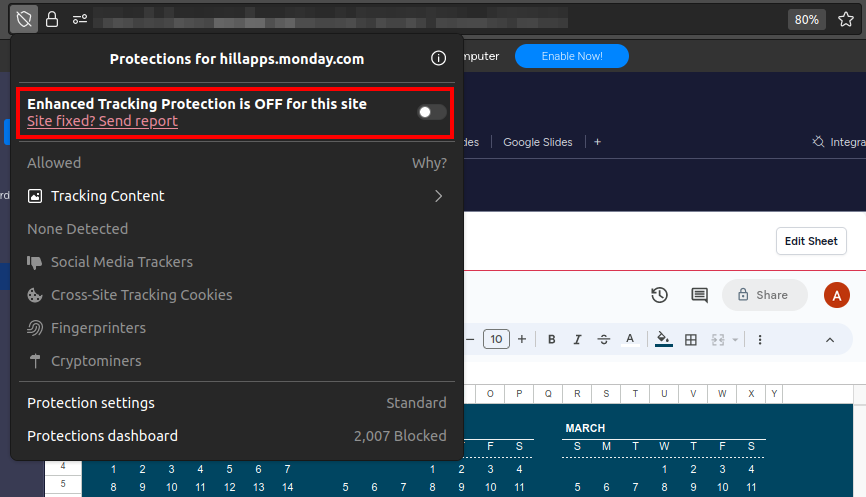Open the three-dot more options menu

760,340
